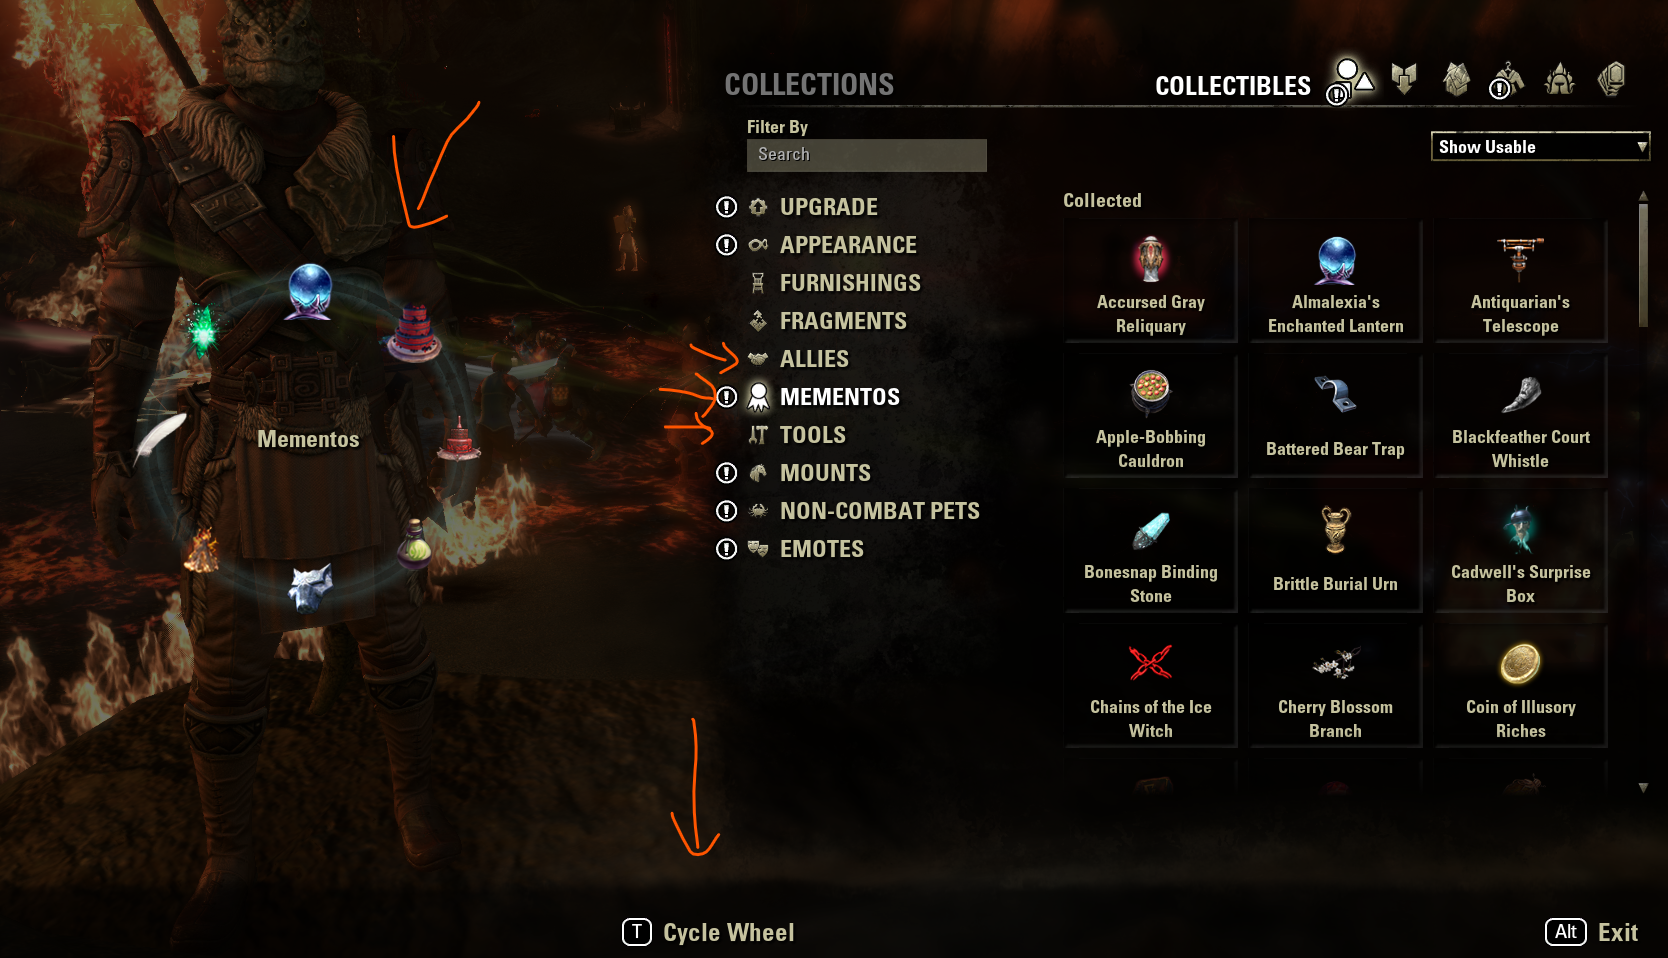Click the Exit button
The height and width of the screenshot is (958, 1668).
(x=1592, y=932)
